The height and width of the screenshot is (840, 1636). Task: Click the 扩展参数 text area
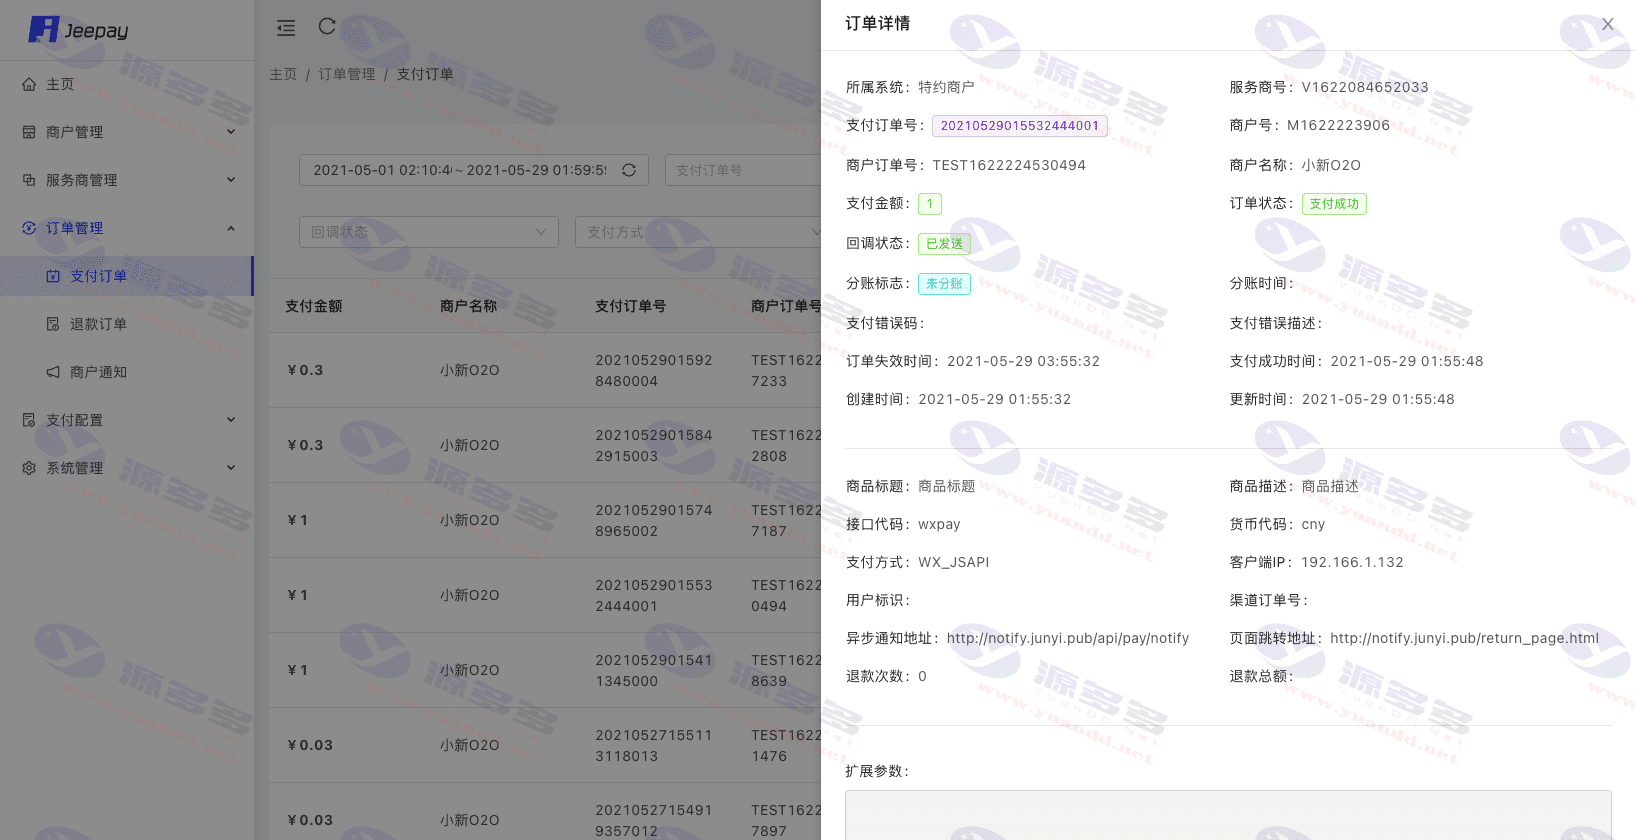coord(1228,815)
